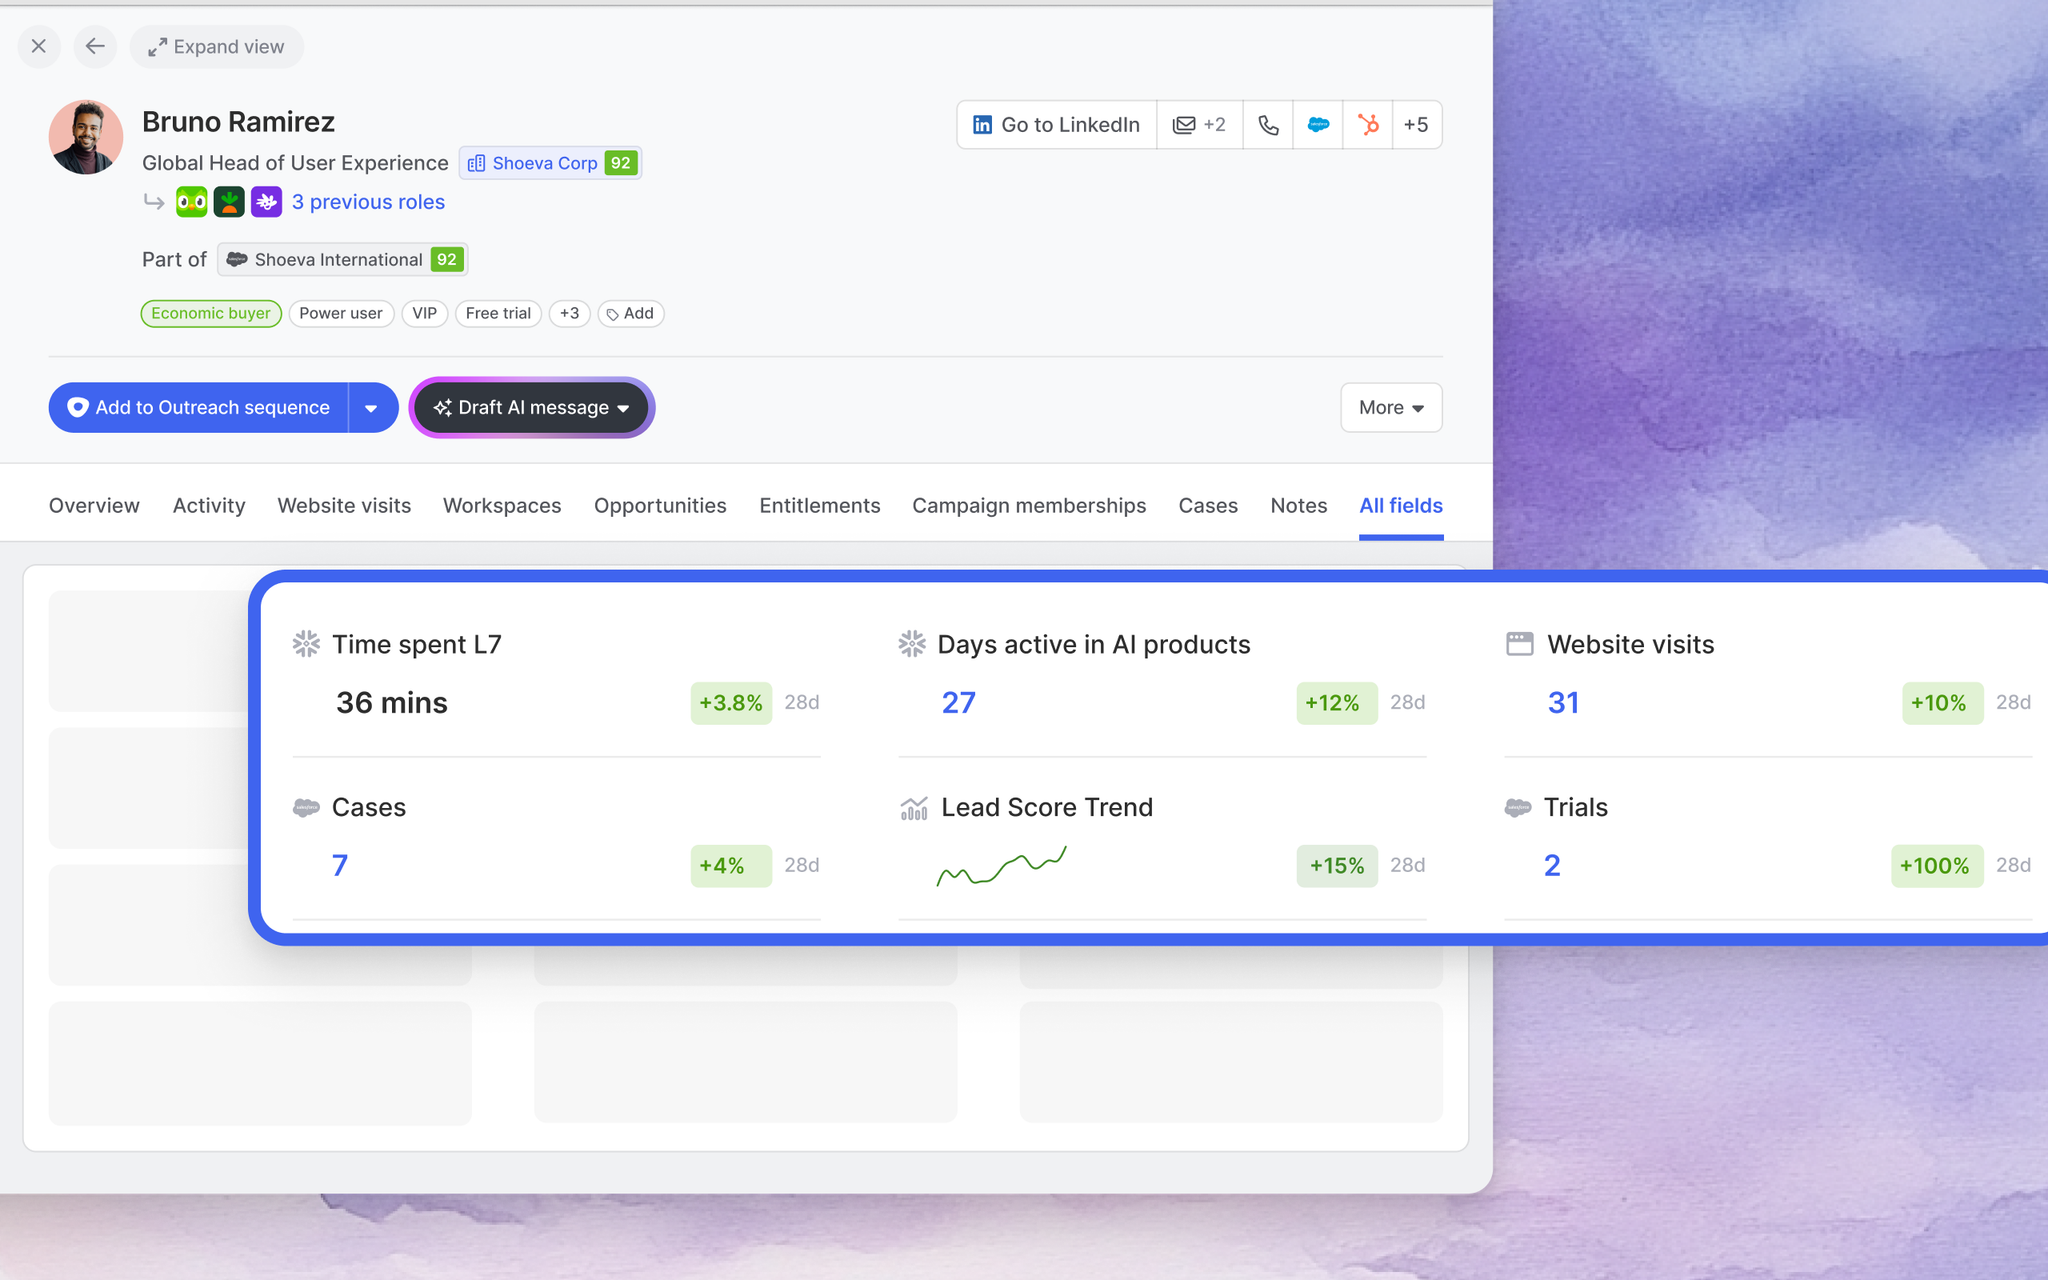Open the More dropdown menu
This screenshot has height=1280, width=2048.
click(x=1391, y=408)
